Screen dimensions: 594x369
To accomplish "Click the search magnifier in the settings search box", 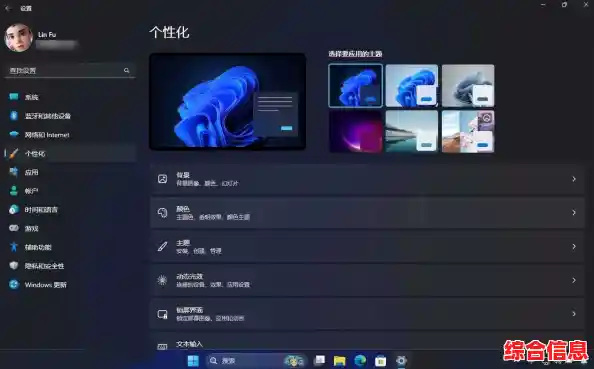I will pos(127,70).
